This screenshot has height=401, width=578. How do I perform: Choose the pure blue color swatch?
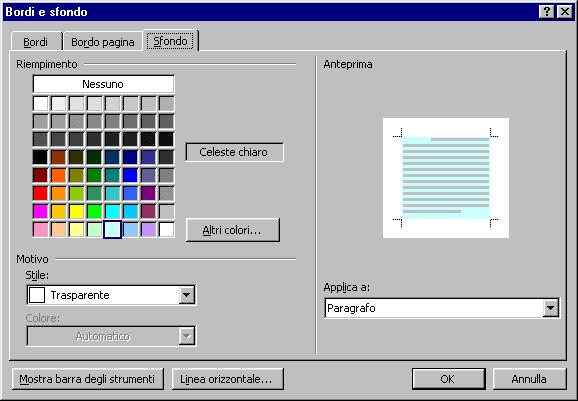pos(130,175)
